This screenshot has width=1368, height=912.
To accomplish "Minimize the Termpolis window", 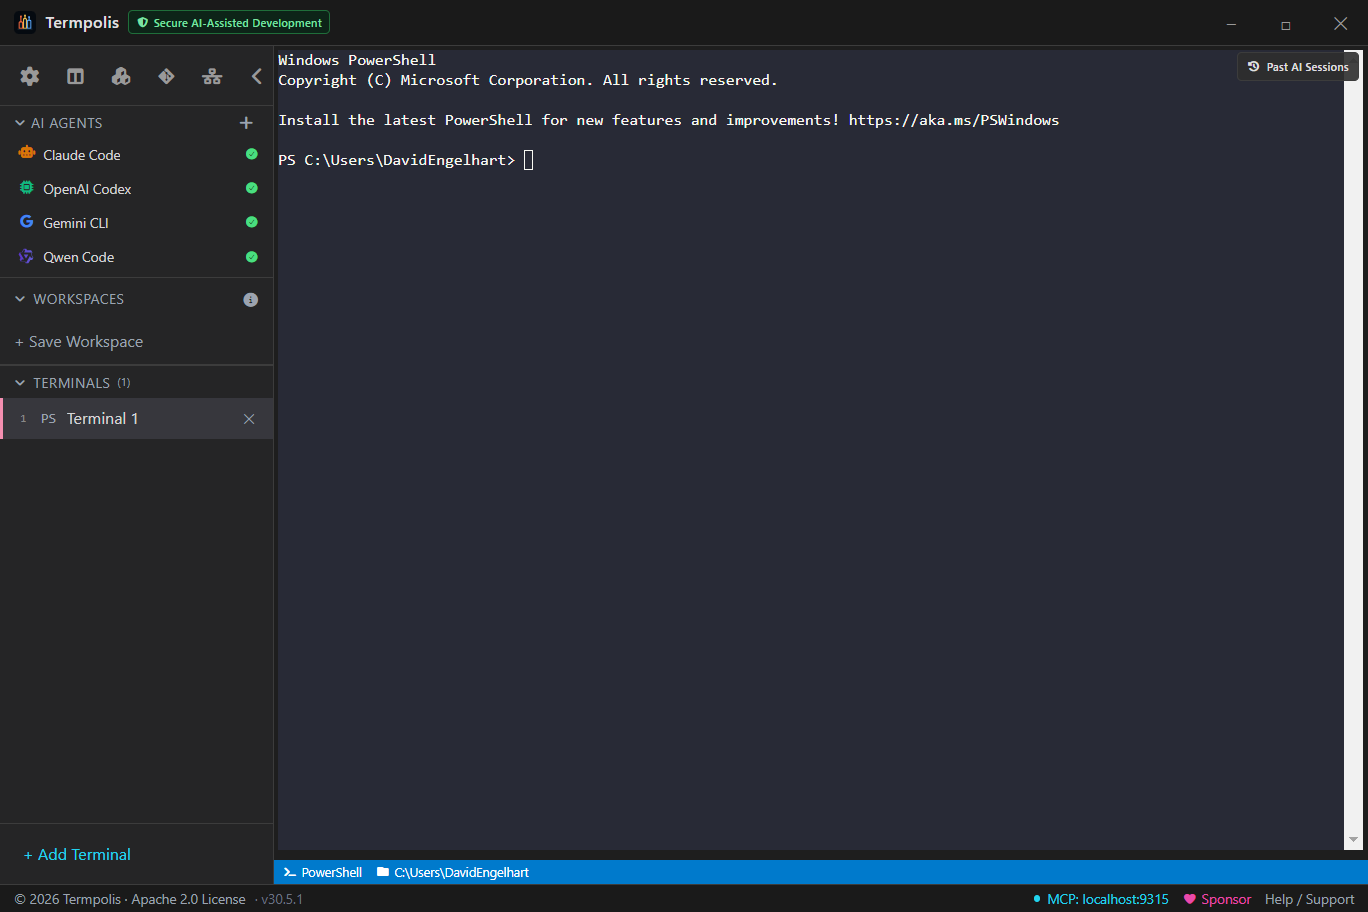I will (1232, 24).
